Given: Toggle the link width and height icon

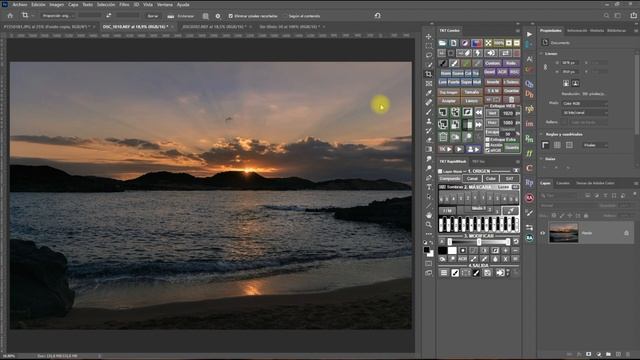Looking at the screenshot, I should click(545, 67).
